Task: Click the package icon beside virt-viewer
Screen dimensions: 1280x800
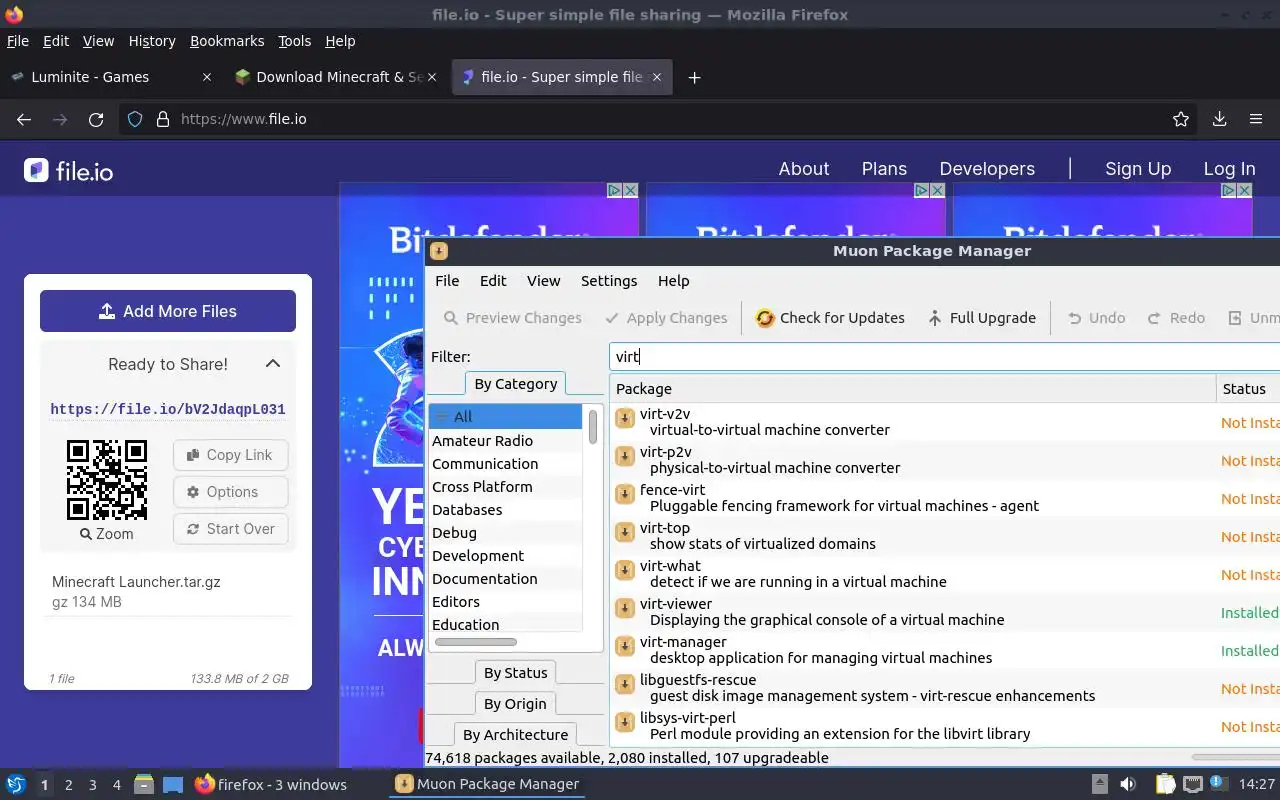Action: 625,608
